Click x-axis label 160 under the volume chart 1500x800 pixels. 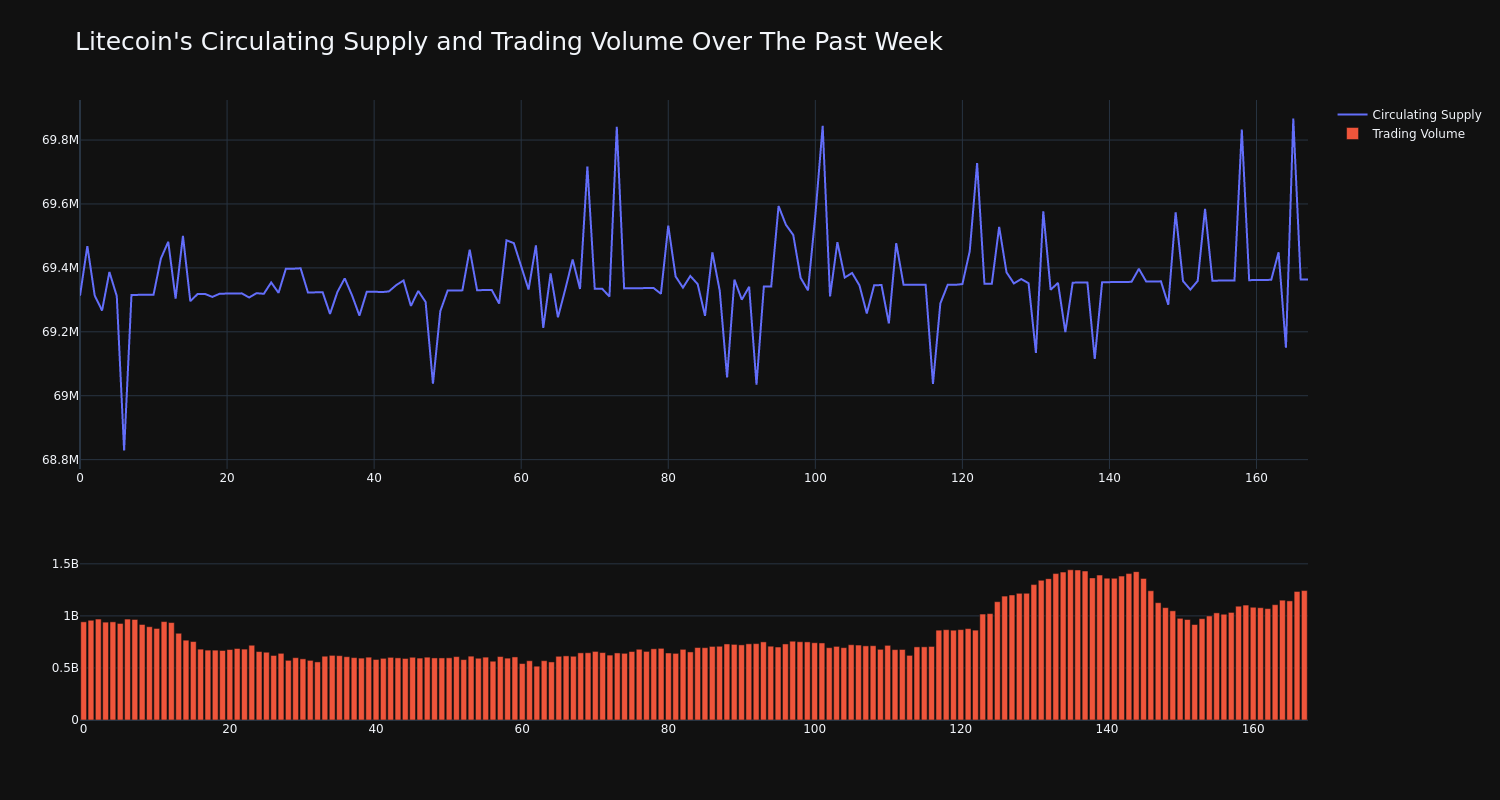pyautogui.click(x=1253, y=729)
